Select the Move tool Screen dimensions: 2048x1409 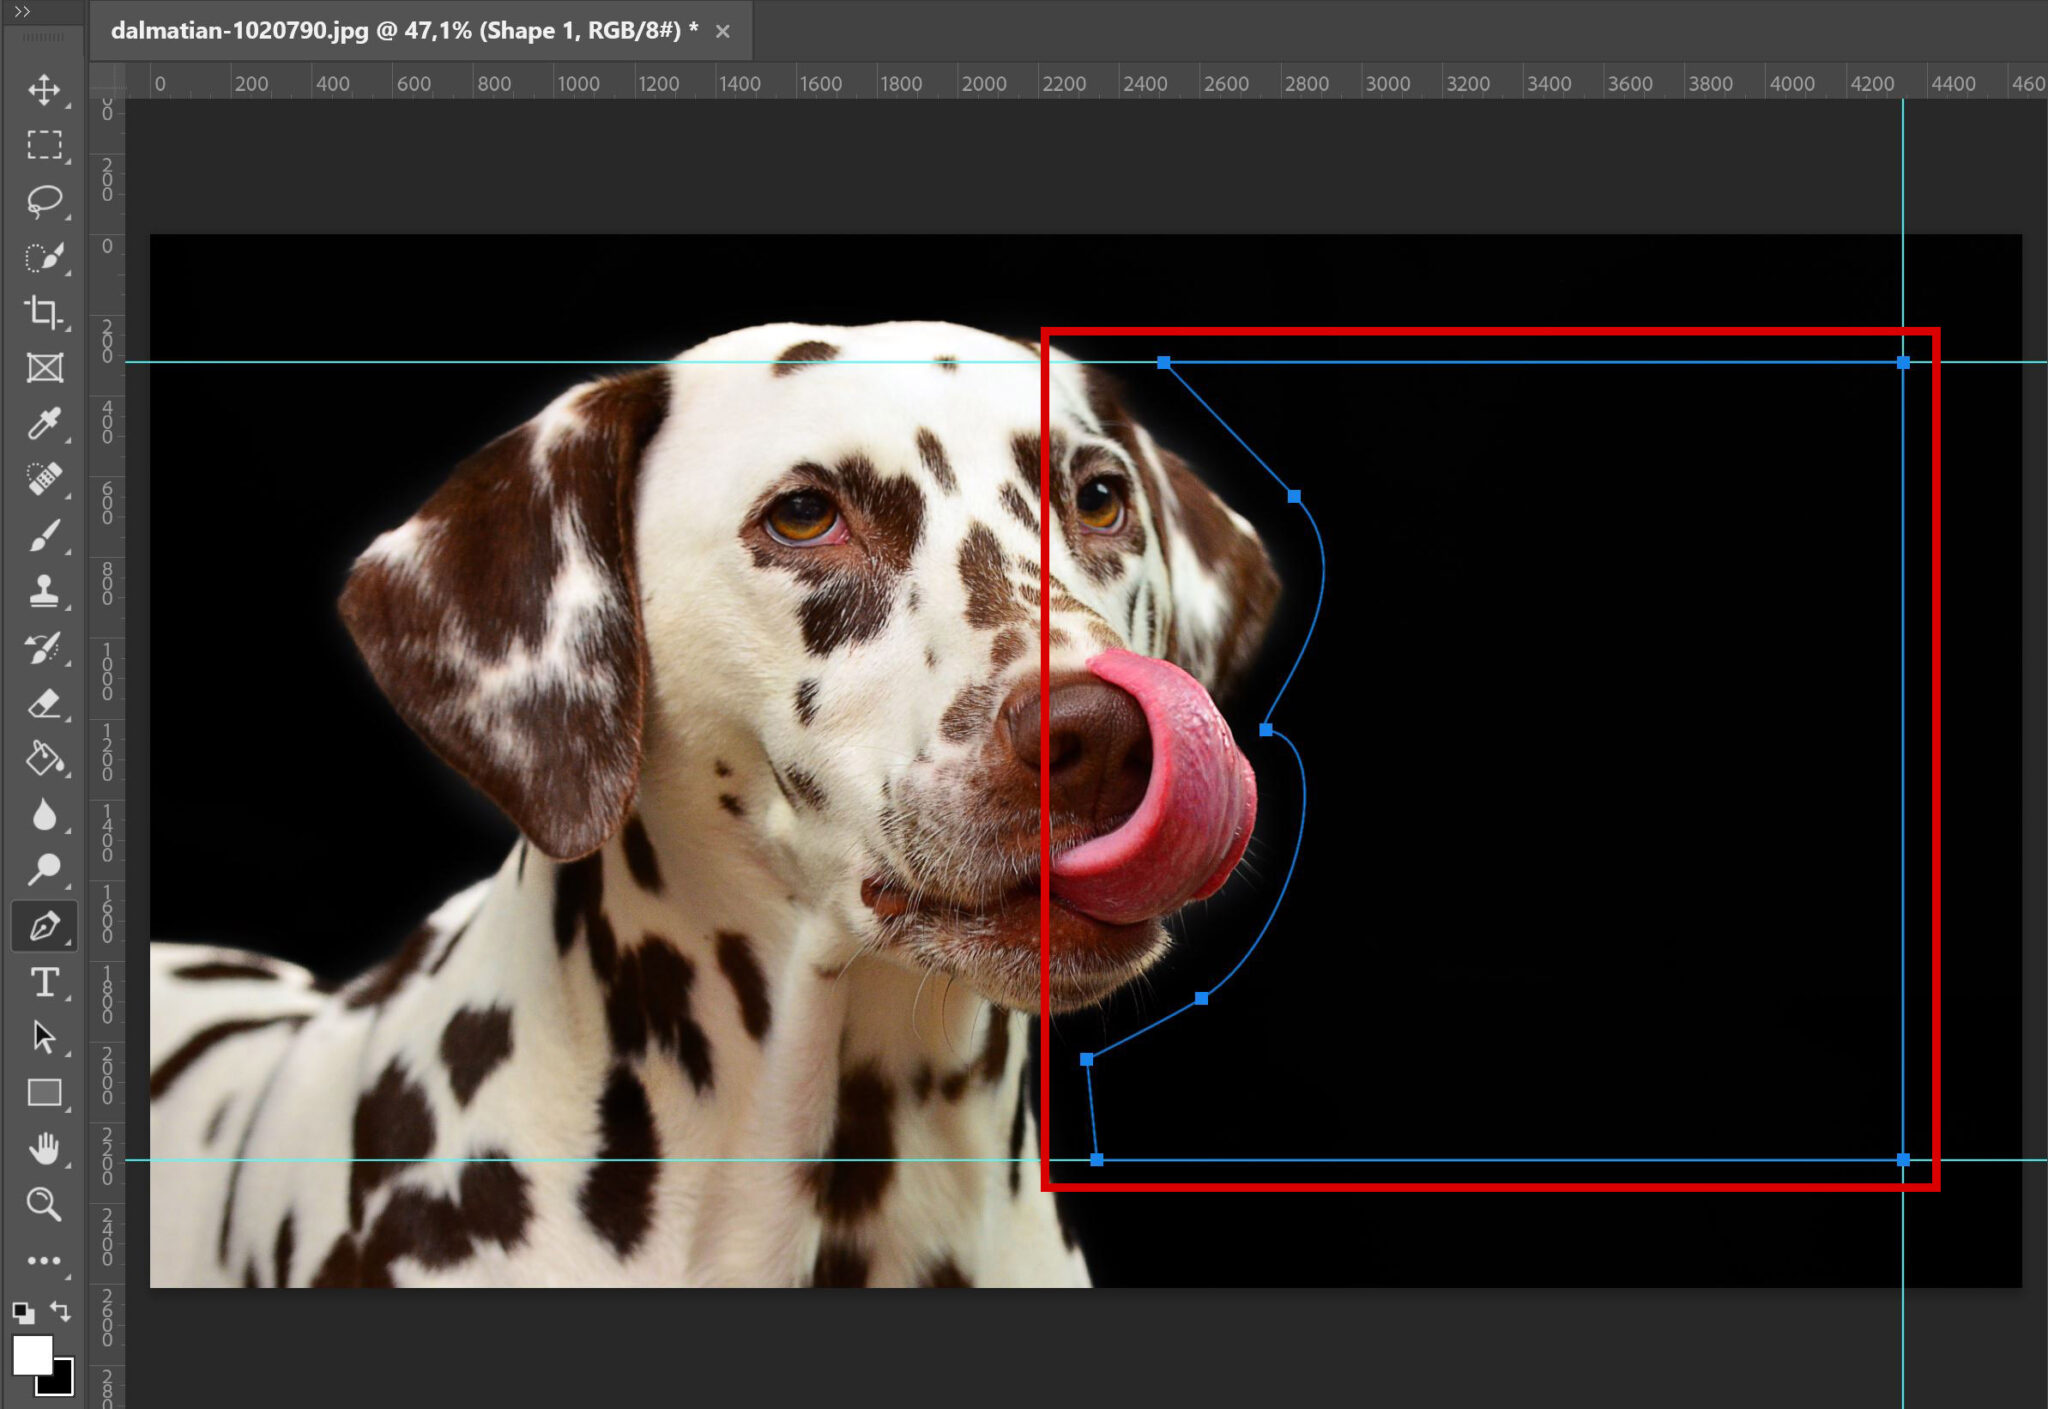pyautogui.click(x=44, y=90)
